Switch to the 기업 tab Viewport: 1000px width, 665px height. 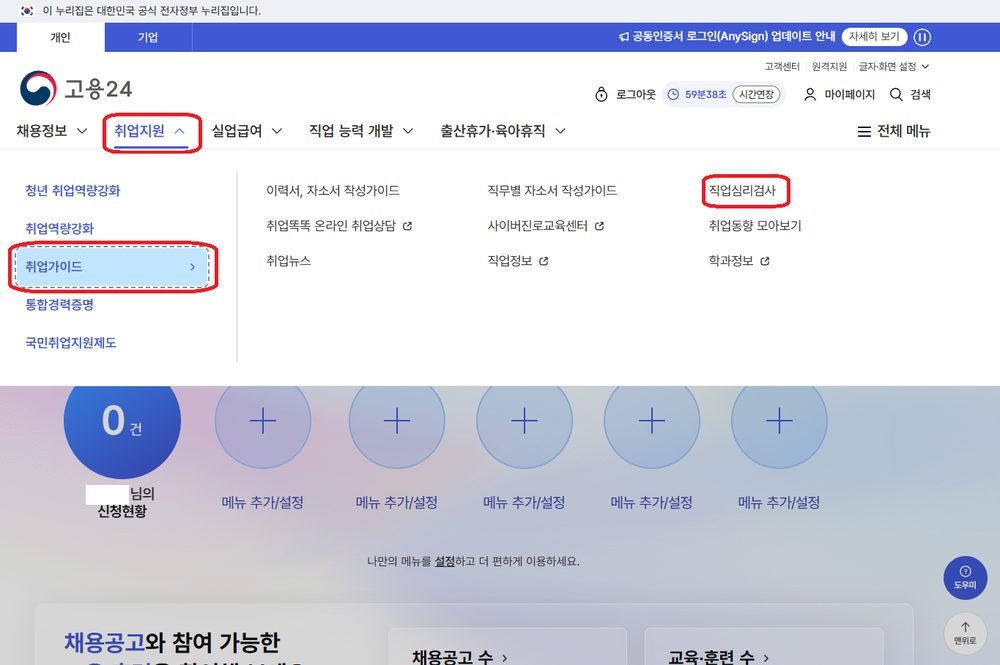(148, 37)
